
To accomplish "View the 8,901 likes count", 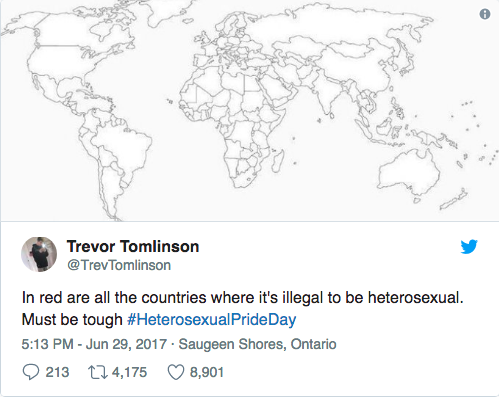I will pyautogui.click(x=207, y=372).
